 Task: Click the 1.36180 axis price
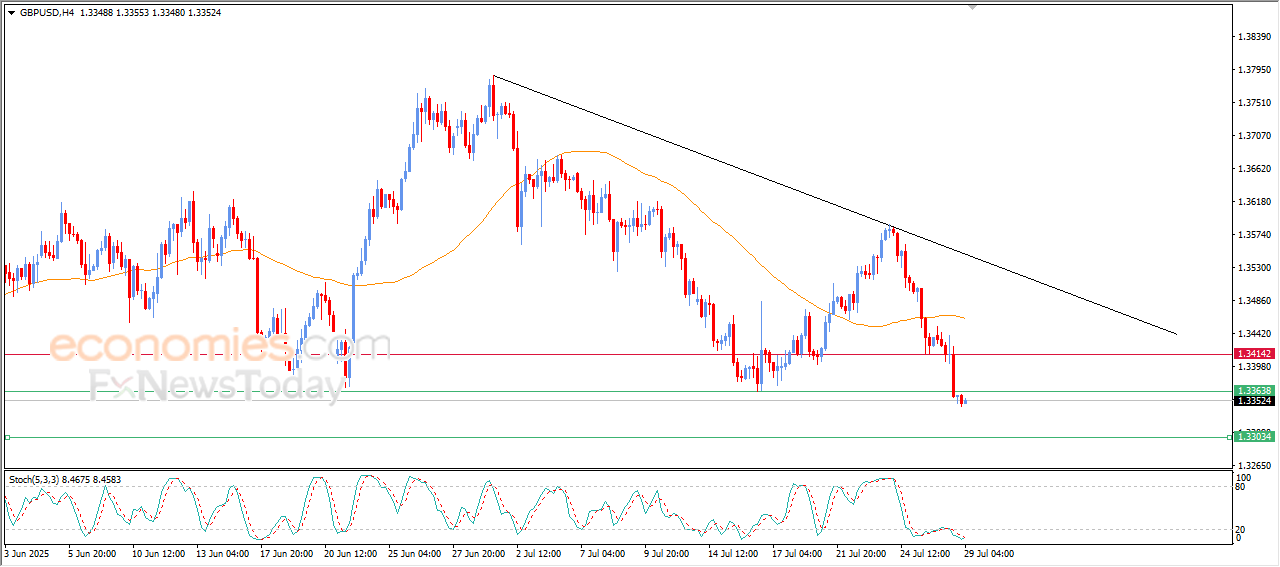click(x=1255, y=202)
